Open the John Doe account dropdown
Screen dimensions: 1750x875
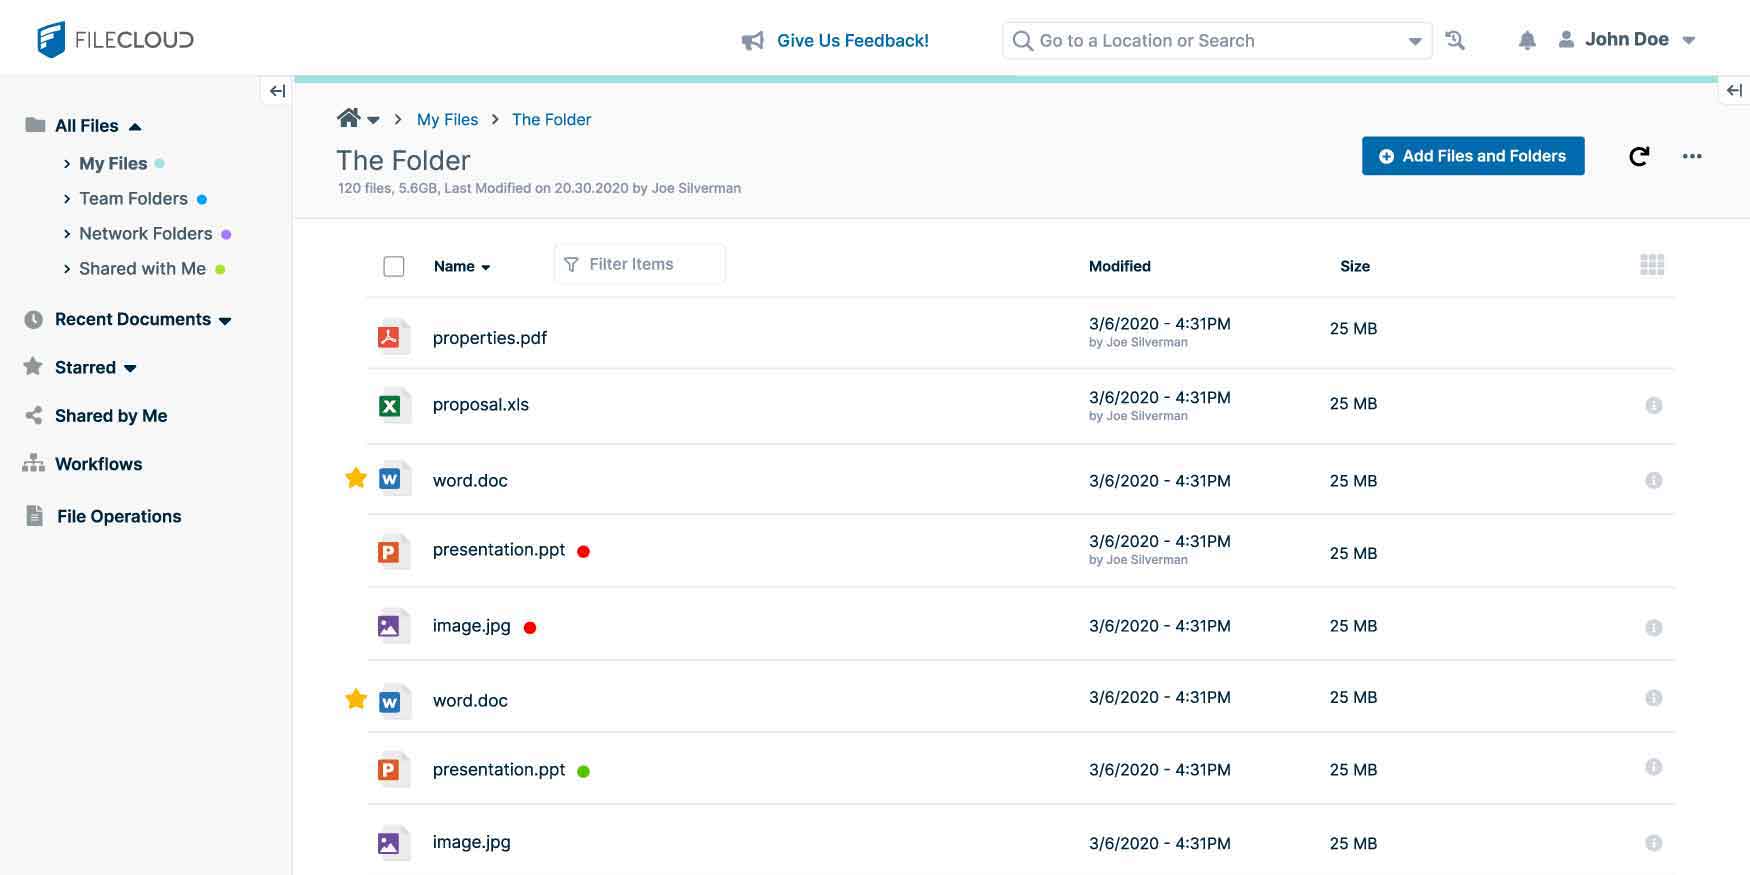(1626, 40)
